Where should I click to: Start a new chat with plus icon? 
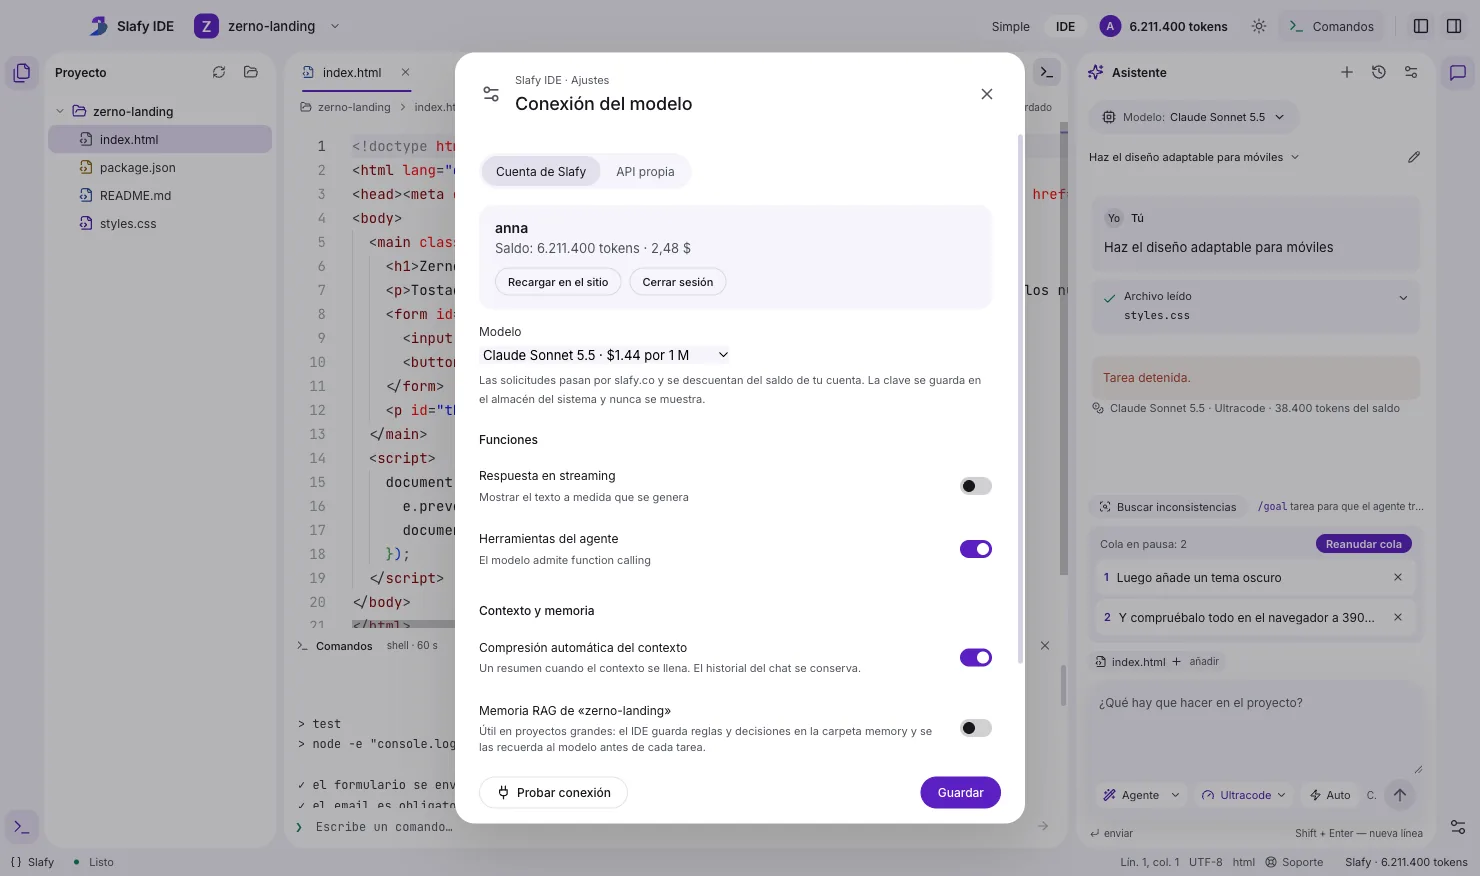(1347, 72)
